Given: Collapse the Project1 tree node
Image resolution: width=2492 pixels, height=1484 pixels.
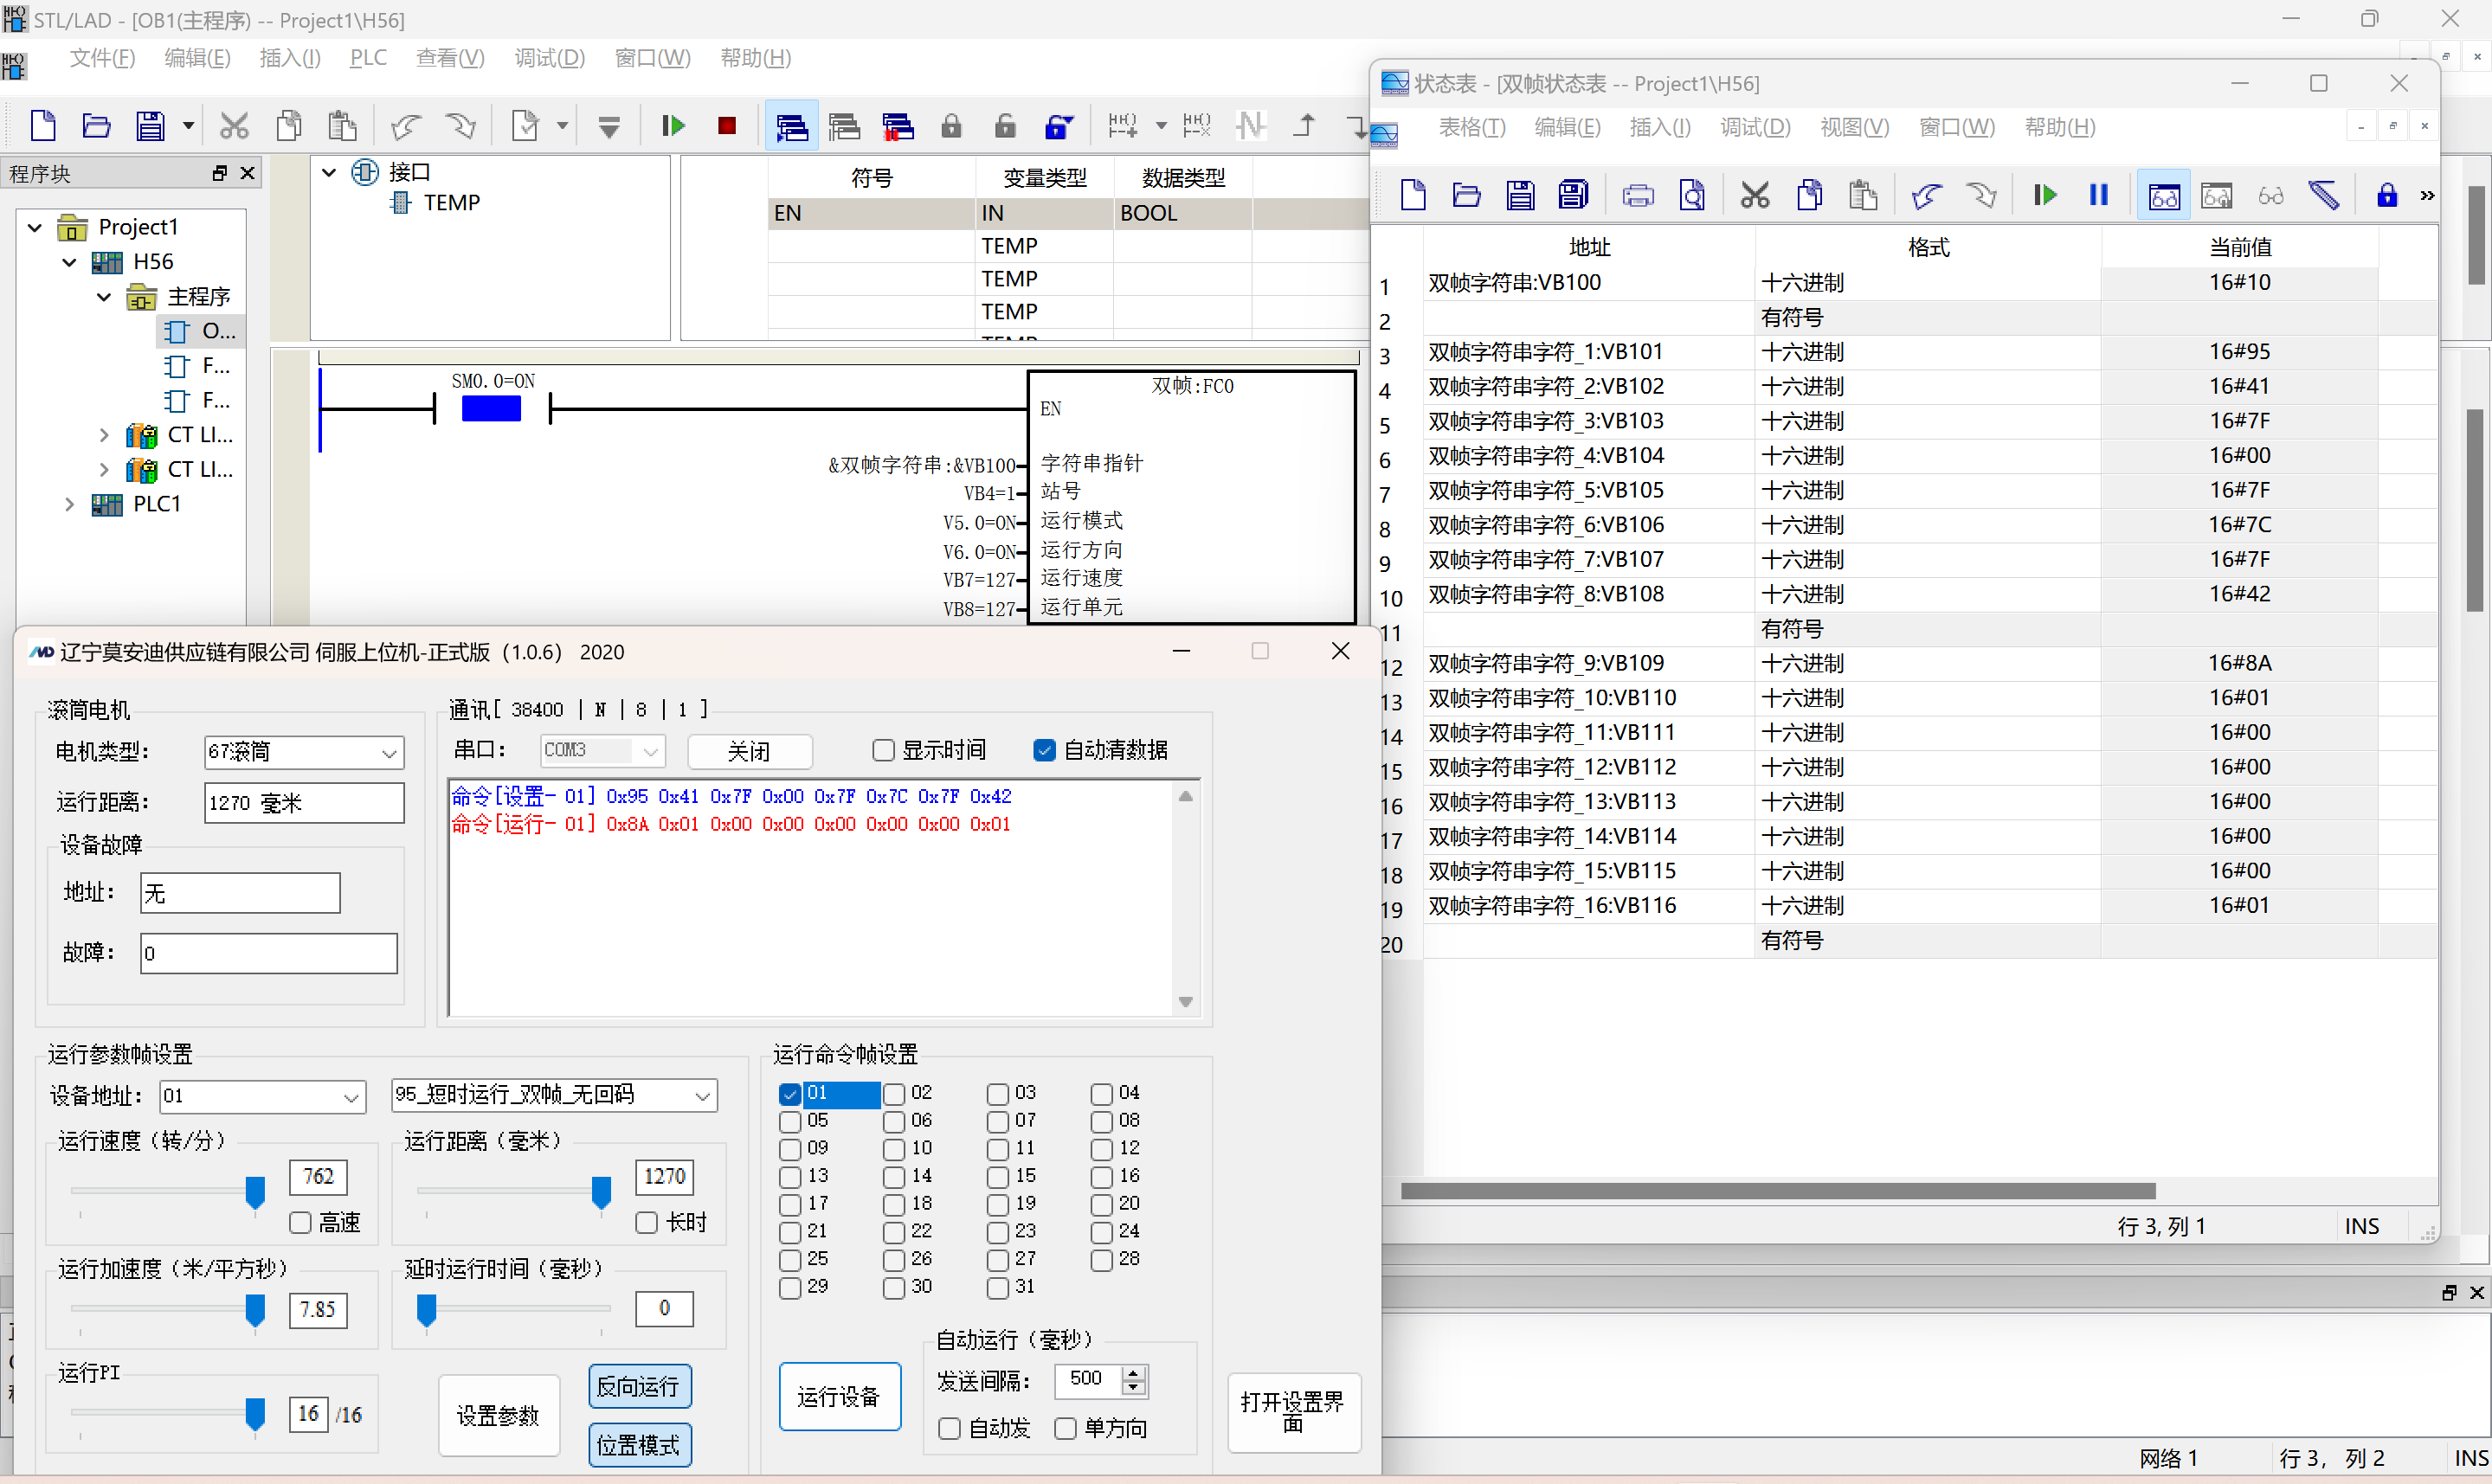Looking at the screenshot, I should coord(35,228).
